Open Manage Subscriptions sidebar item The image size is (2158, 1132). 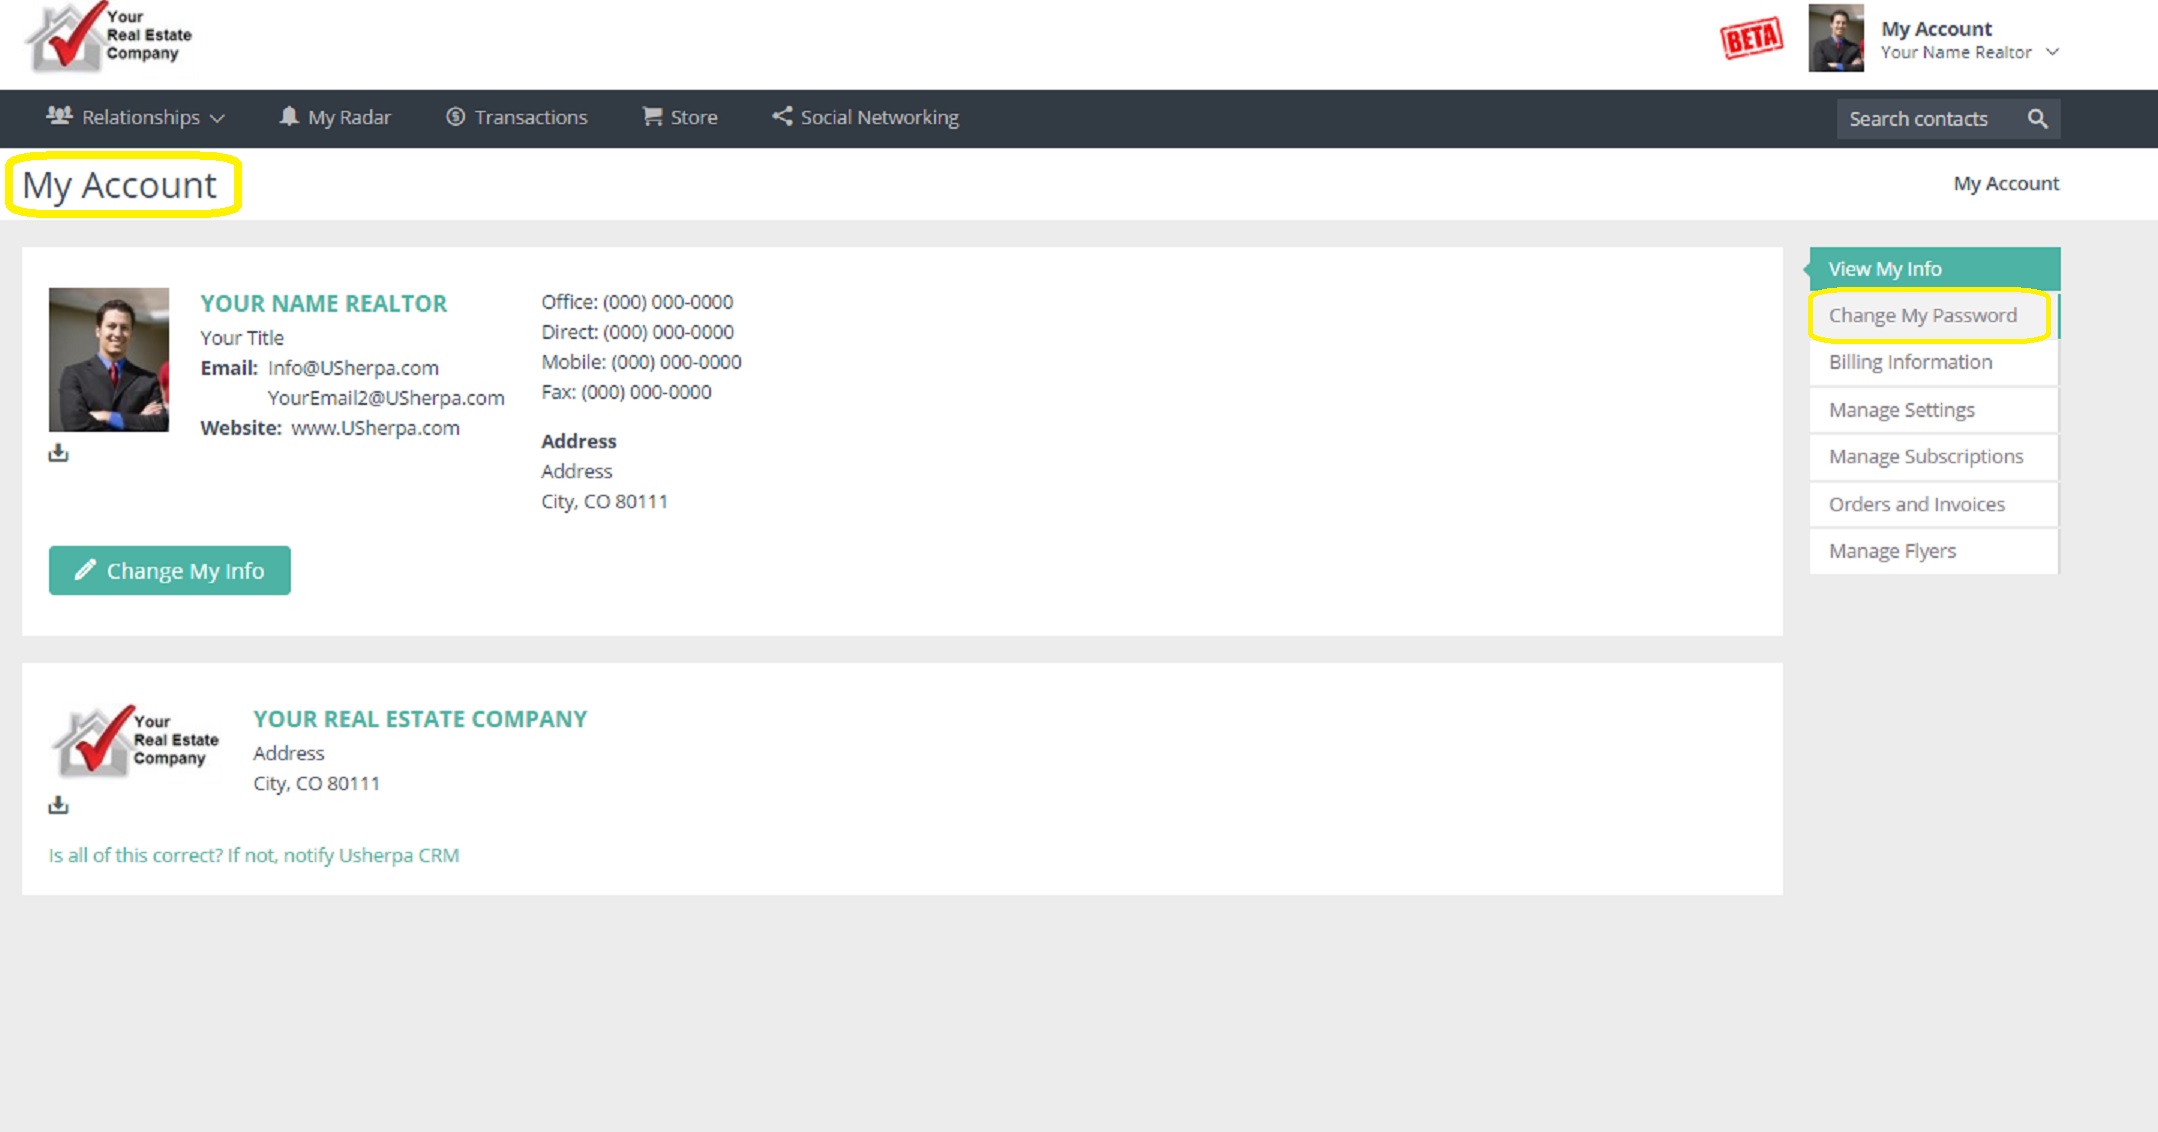pyautogui.click(x=1925, y=456)
